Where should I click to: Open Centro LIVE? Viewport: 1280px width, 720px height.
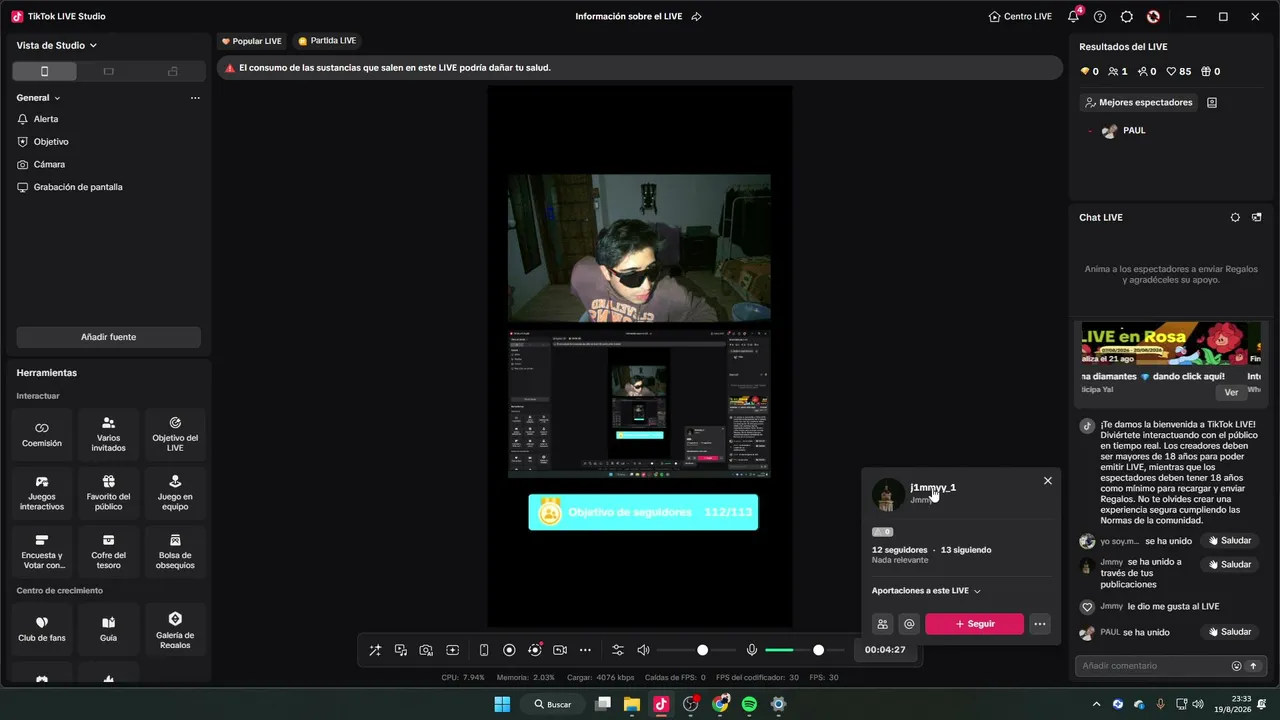(1020, 16)
